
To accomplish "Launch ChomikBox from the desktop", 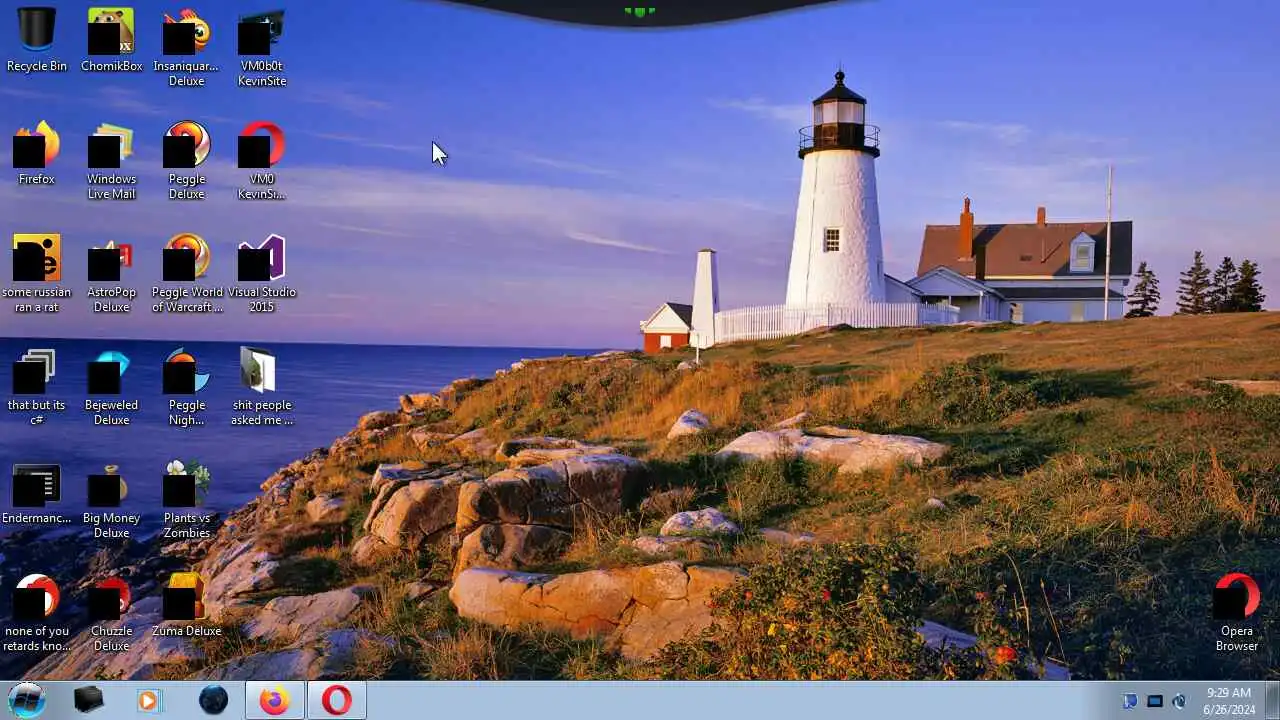I will (111, 40).
